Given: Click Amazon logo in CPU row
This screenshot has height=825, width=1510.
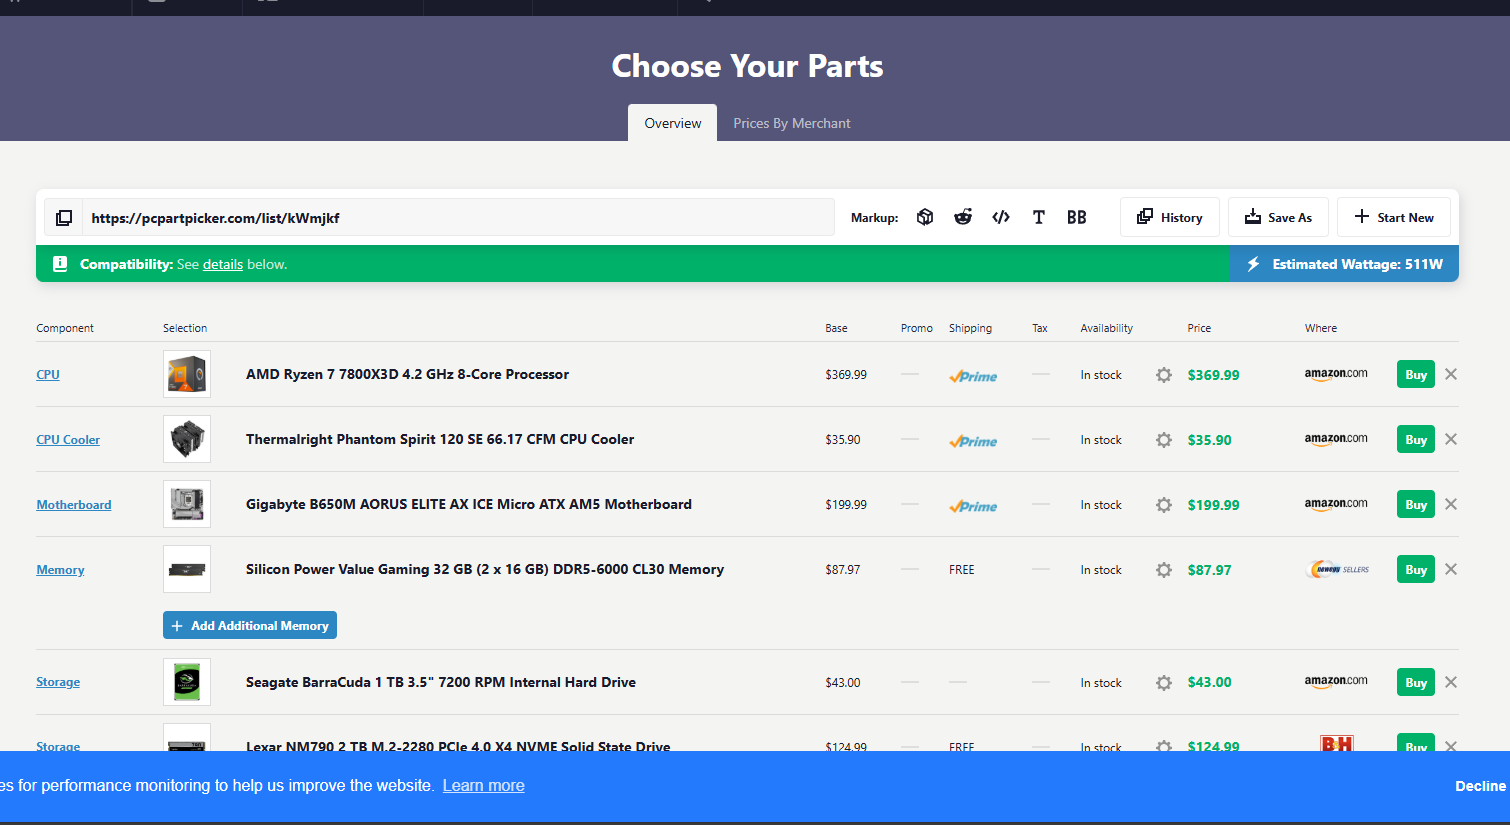Looking at the screenshot, I should [x=1336, y=374].
